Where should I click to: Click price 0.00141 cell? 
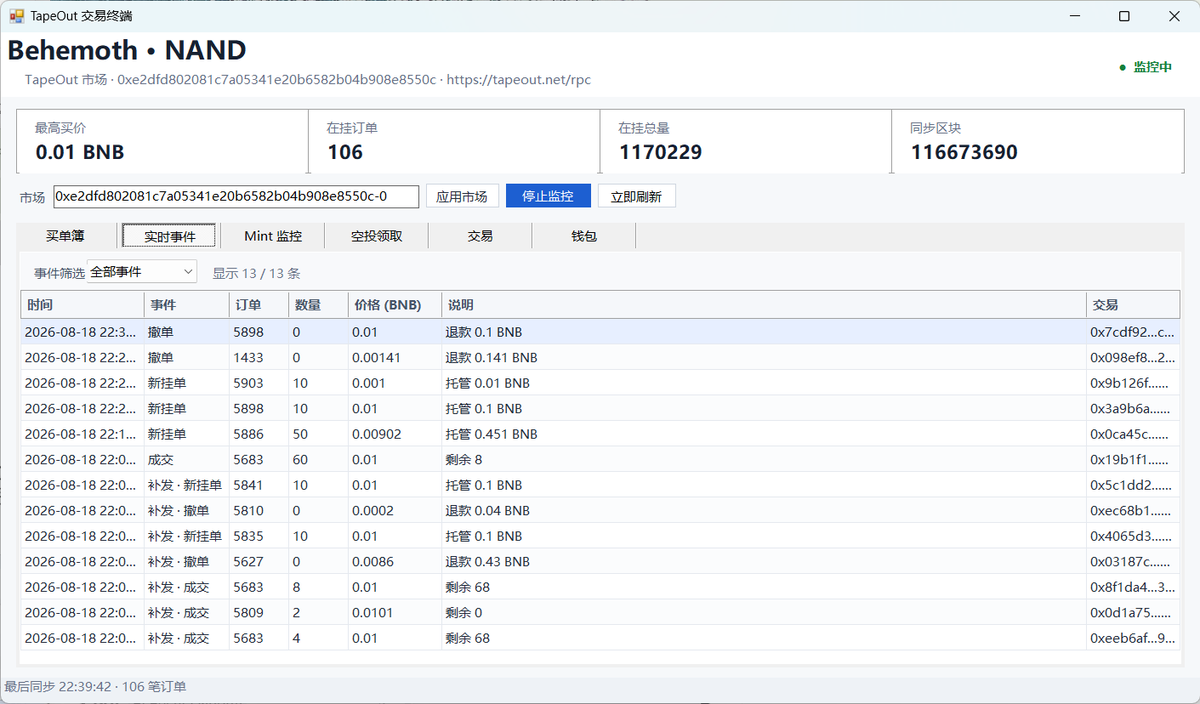tap(394, 357)
